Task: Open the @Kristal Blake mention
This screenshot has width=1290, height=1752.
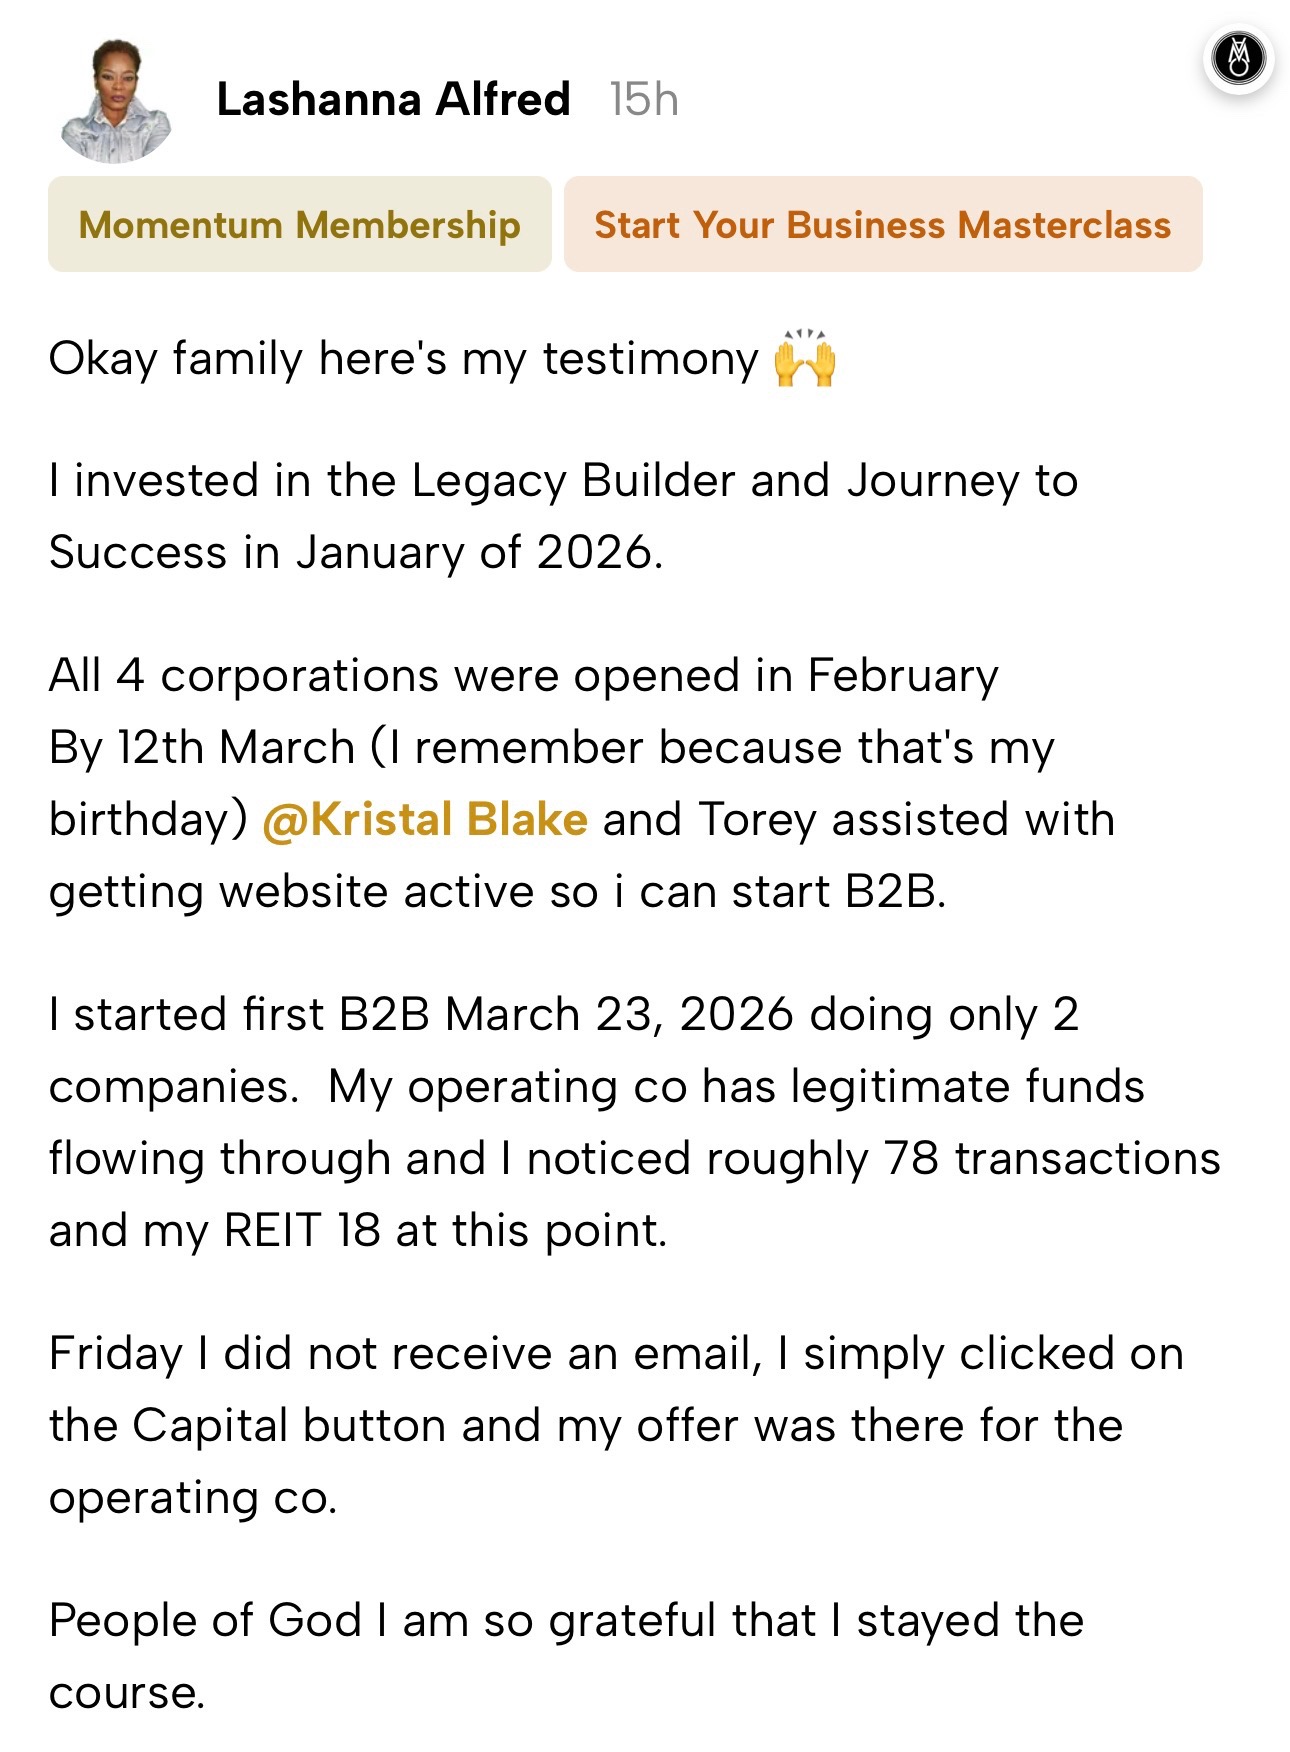Action: click(x=425, y=819)
